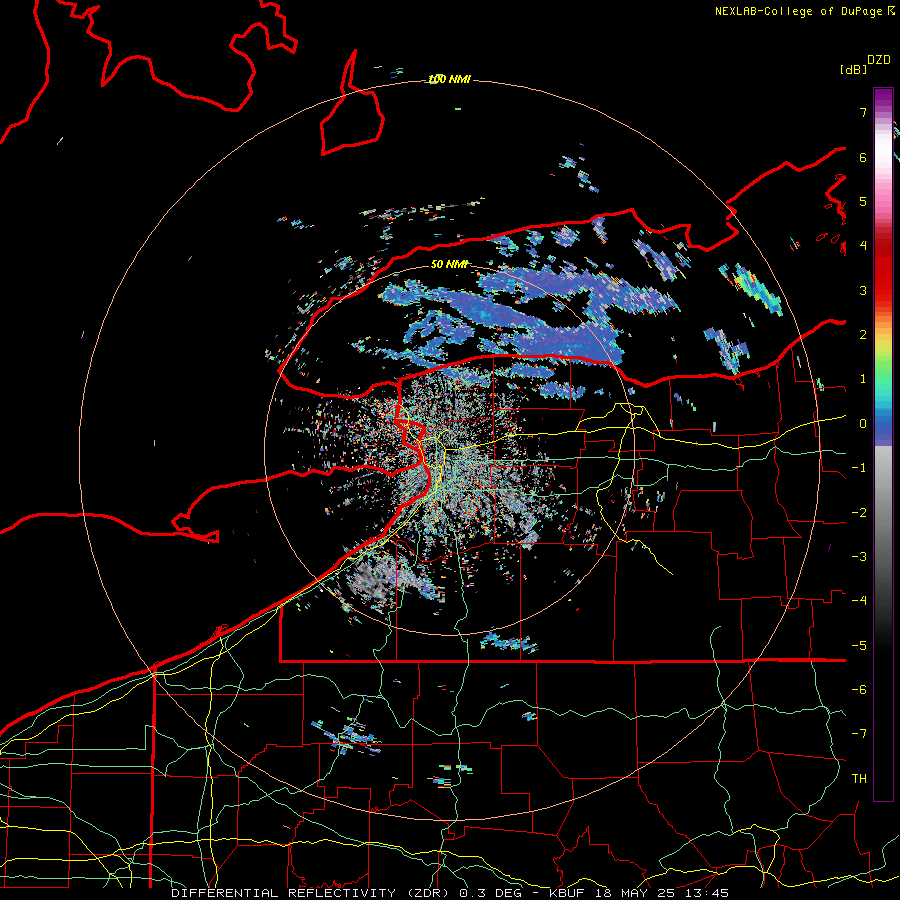The width and height of the screenshot is (900, 900).
Task: Click the 6 value on color scale
Action: click(863, 157)
